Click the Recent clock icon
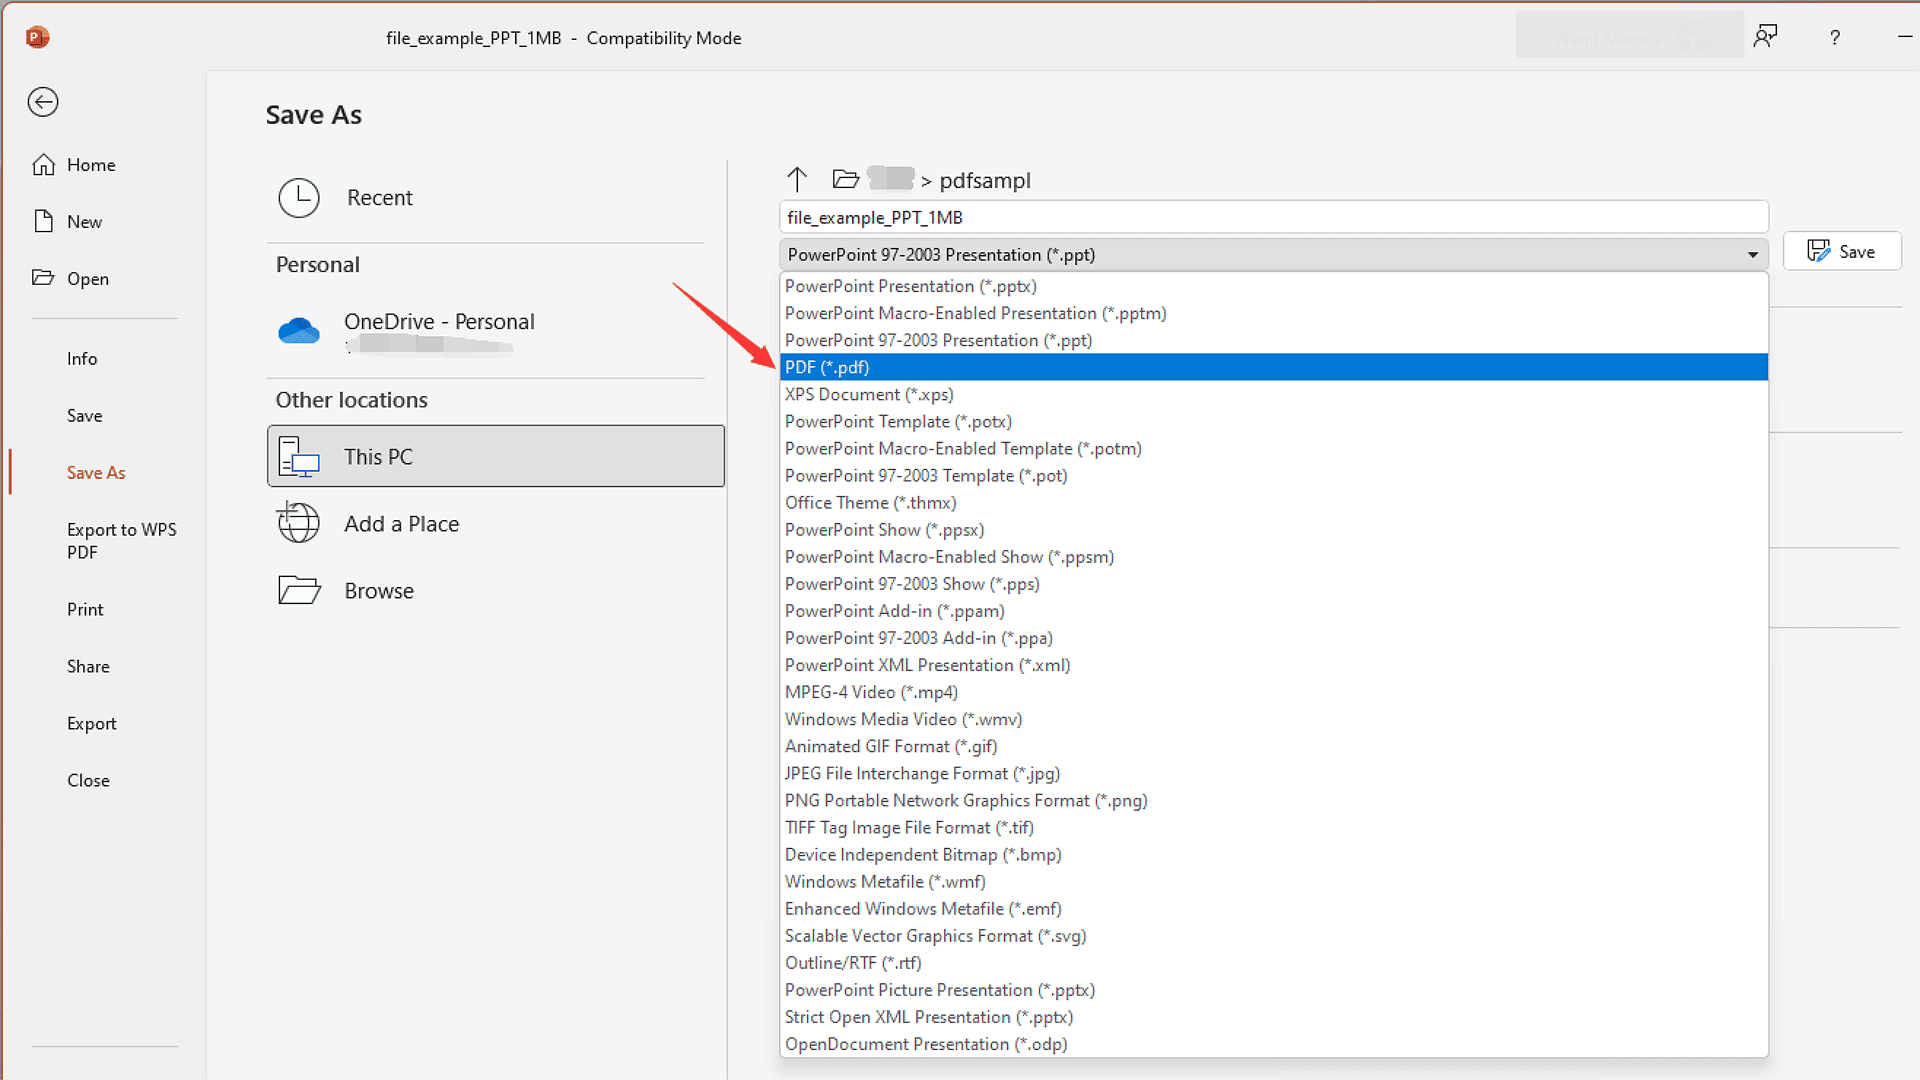 [299, 198]
